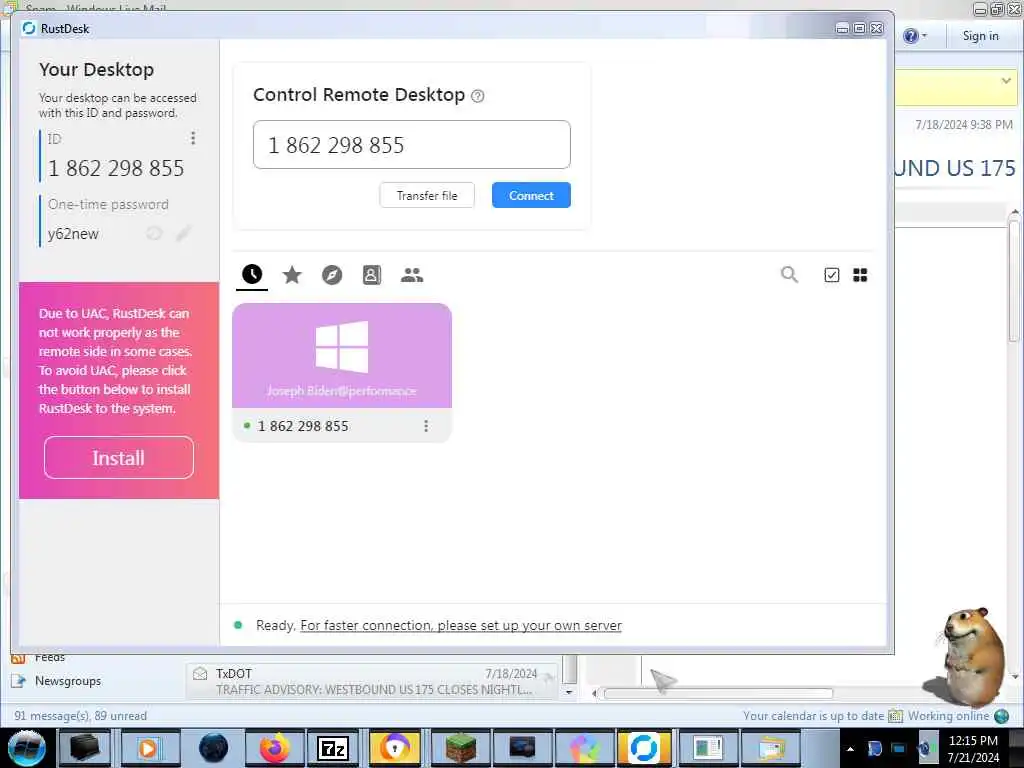Open the Address Book tab
Screen dimensions: 1024x768
click(372, 275)
